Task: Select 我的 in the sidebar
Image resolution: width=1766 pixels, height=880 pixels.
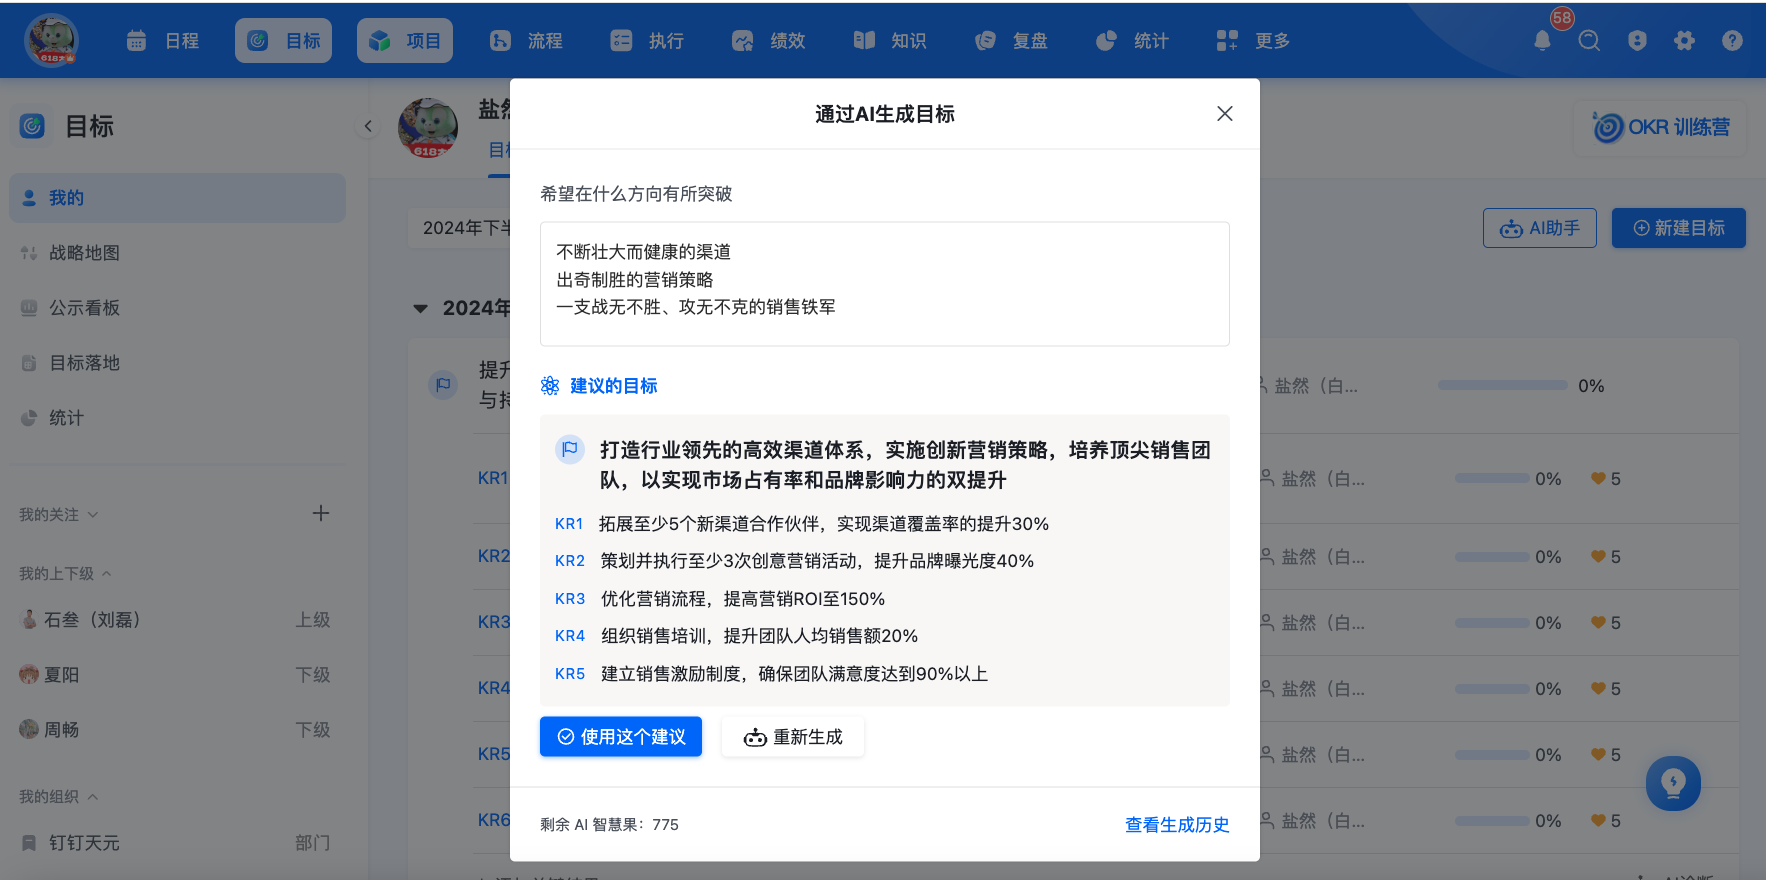Action: (x=177, y=198)
